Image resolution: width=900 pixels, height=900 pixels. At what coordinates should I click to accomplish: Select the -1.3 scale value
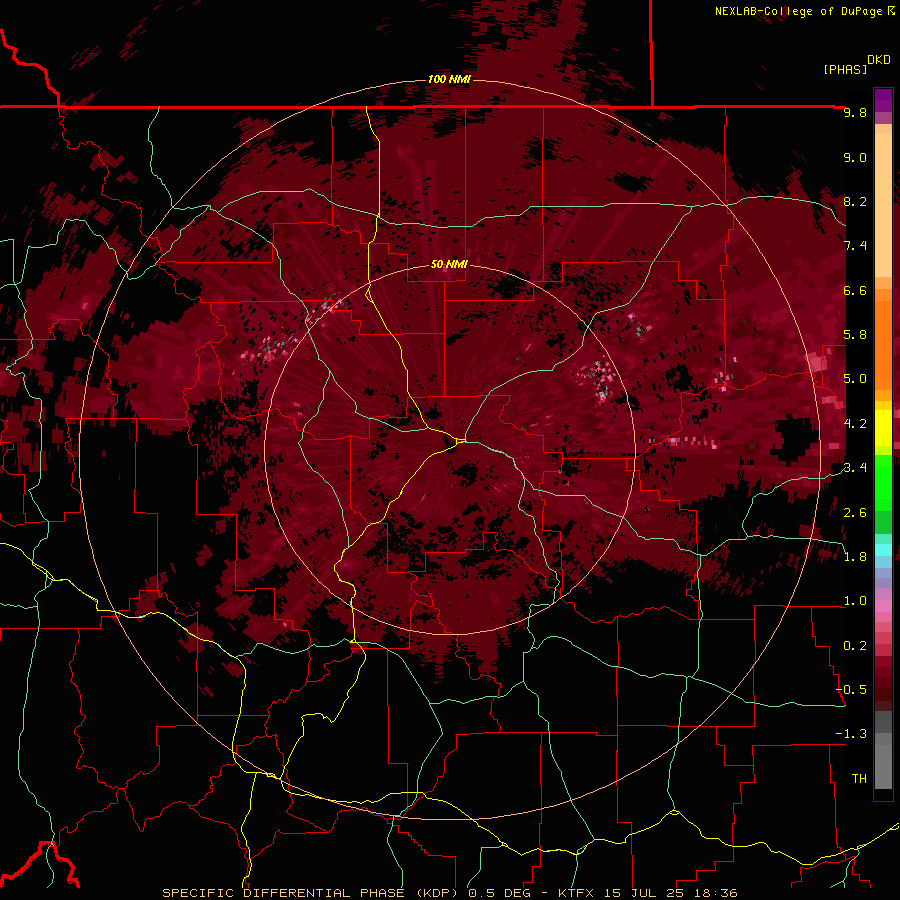[851, 734]
